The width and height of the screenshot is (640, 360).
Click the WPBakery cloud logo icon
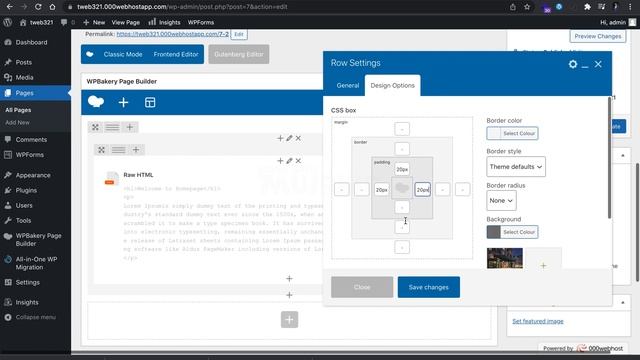pyautogui.click(x=96, y=102)
